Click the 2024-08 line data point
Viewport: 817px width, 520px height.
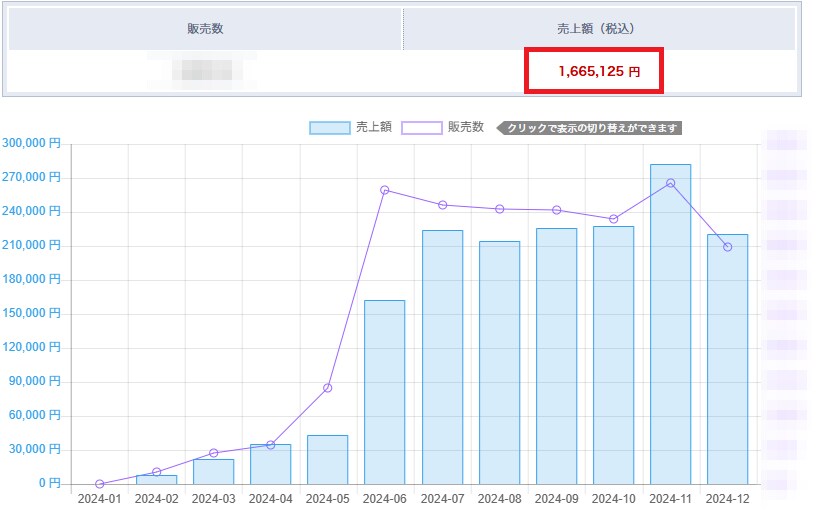click(x=499, y=209)
